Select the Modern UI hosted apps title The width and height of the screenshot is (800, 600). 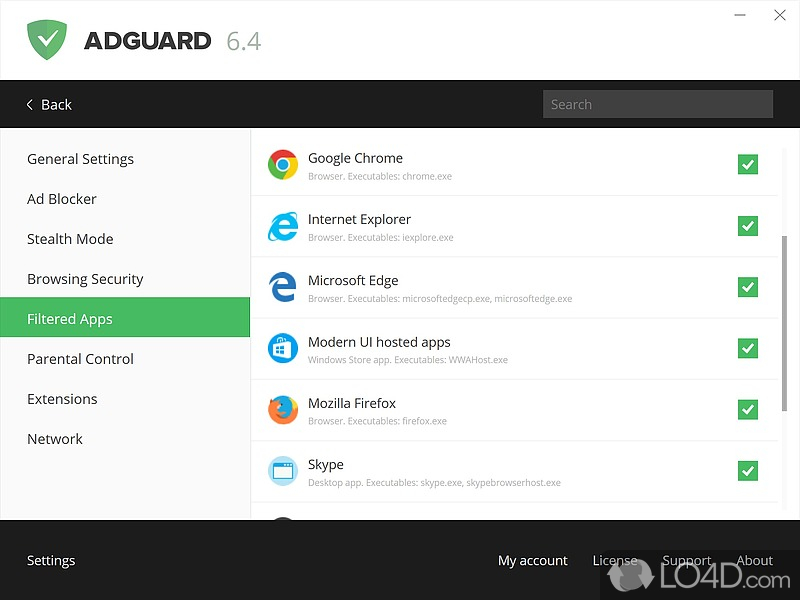coord(379,342)
